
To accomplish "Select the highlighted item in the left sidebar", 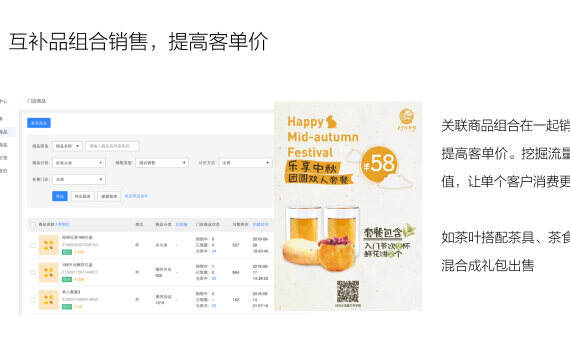I will [7, 132].
